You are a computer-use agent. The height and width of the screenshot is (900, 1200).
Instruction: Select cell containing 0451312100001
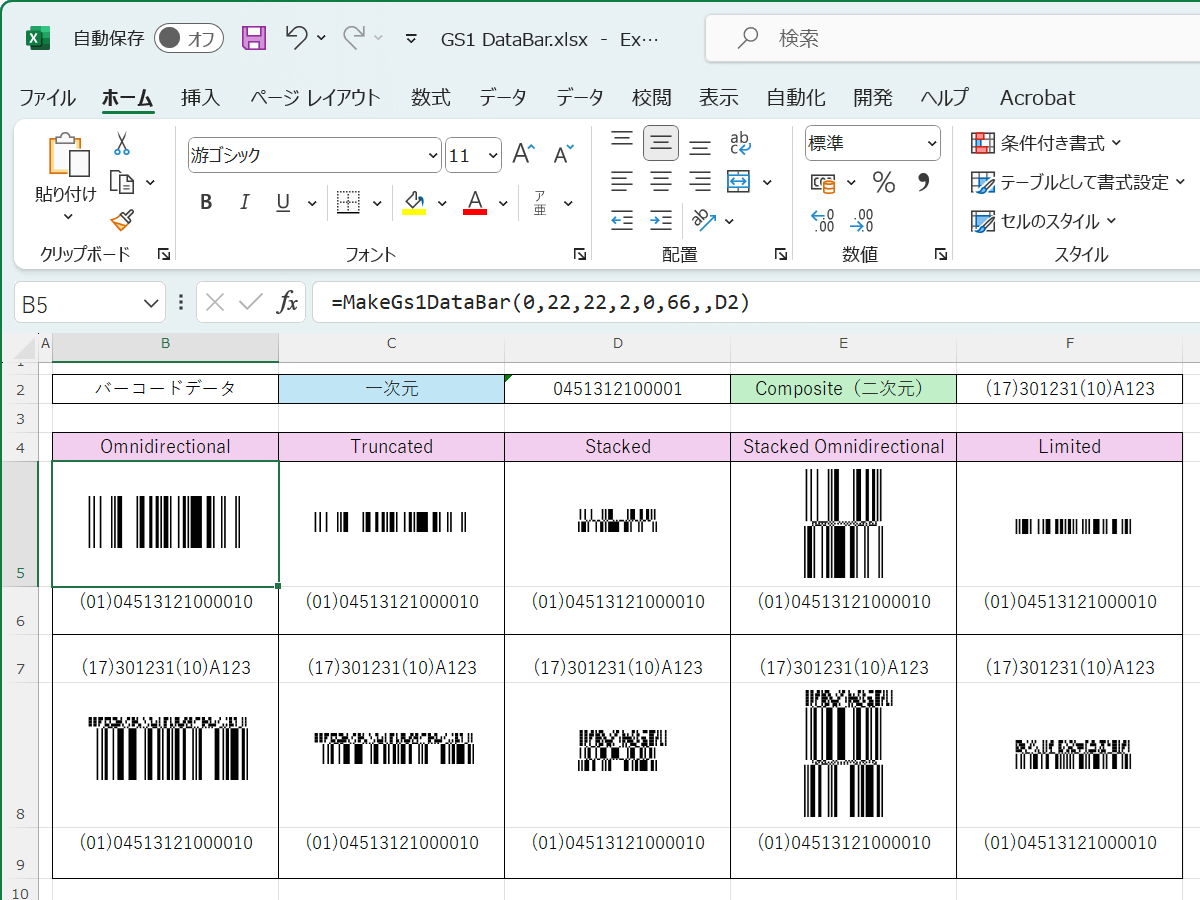pyautogui.click(x=617, y=389)
